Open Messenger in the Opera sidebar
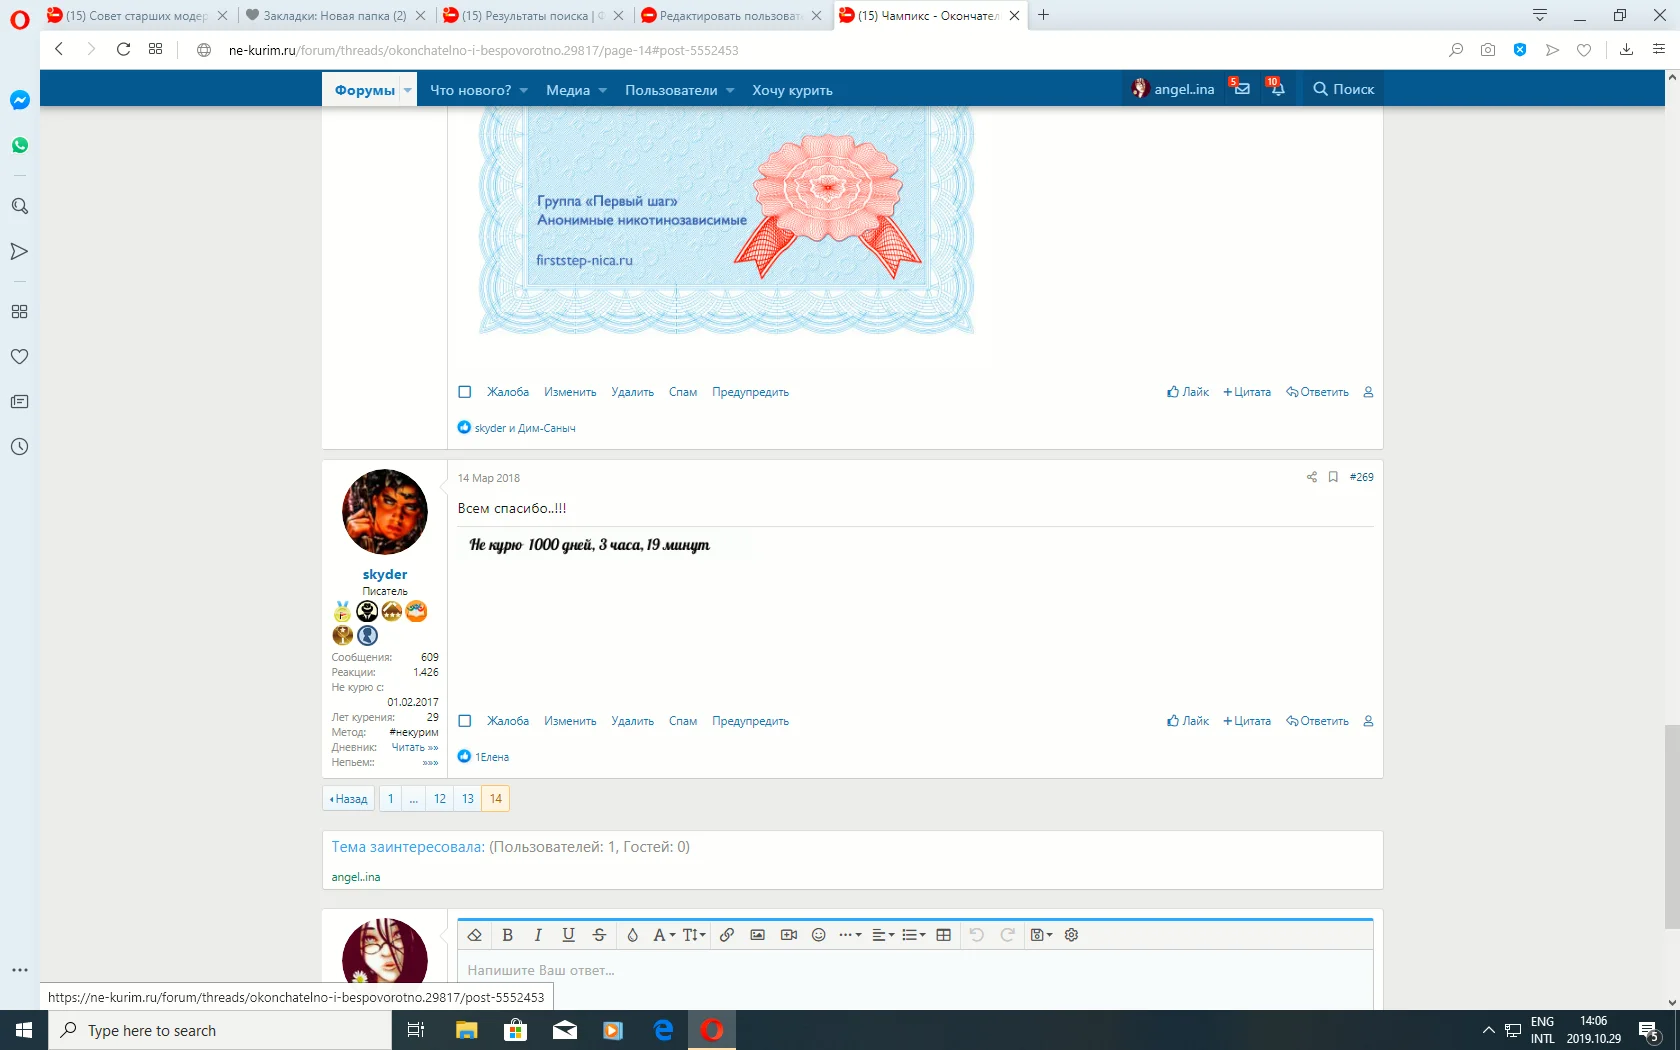 (x=20, y=100)
